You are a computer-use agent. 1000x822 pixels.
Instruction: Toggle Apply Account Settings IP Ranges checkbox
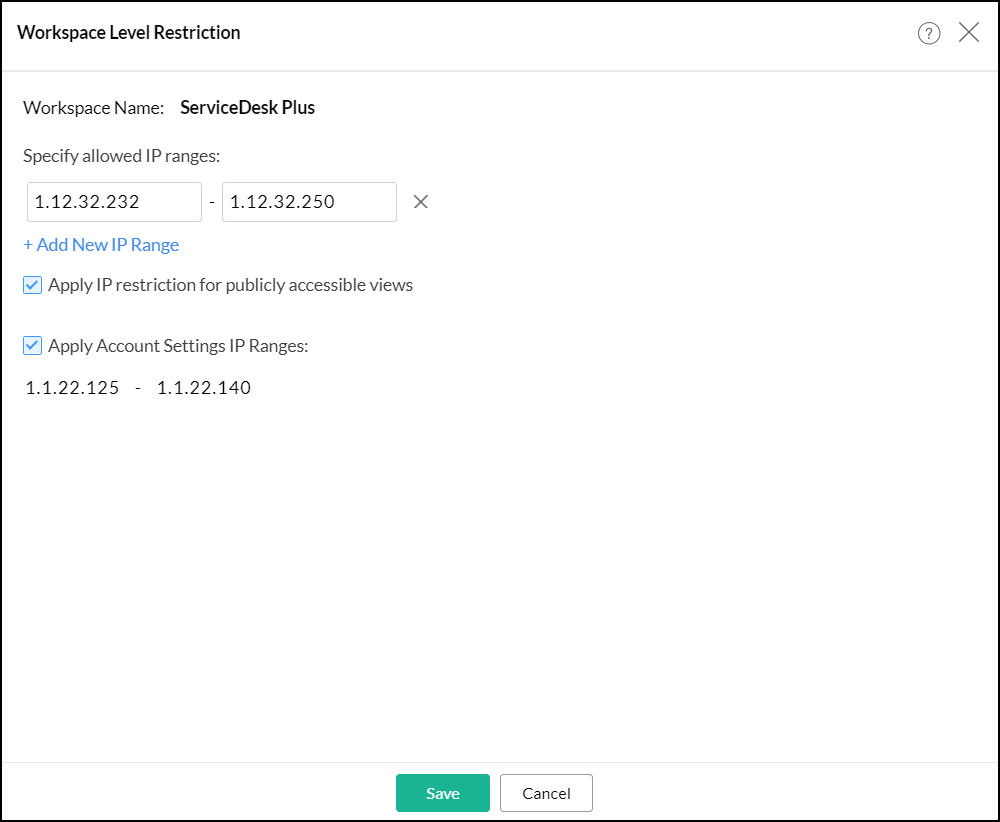[33, 346]
